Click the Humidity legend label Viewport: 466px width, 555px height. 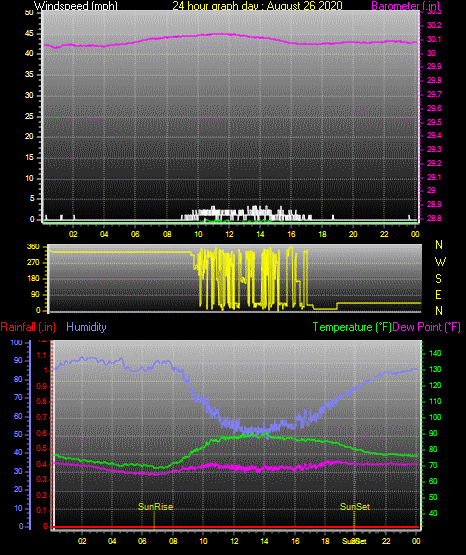pos(86,327)
